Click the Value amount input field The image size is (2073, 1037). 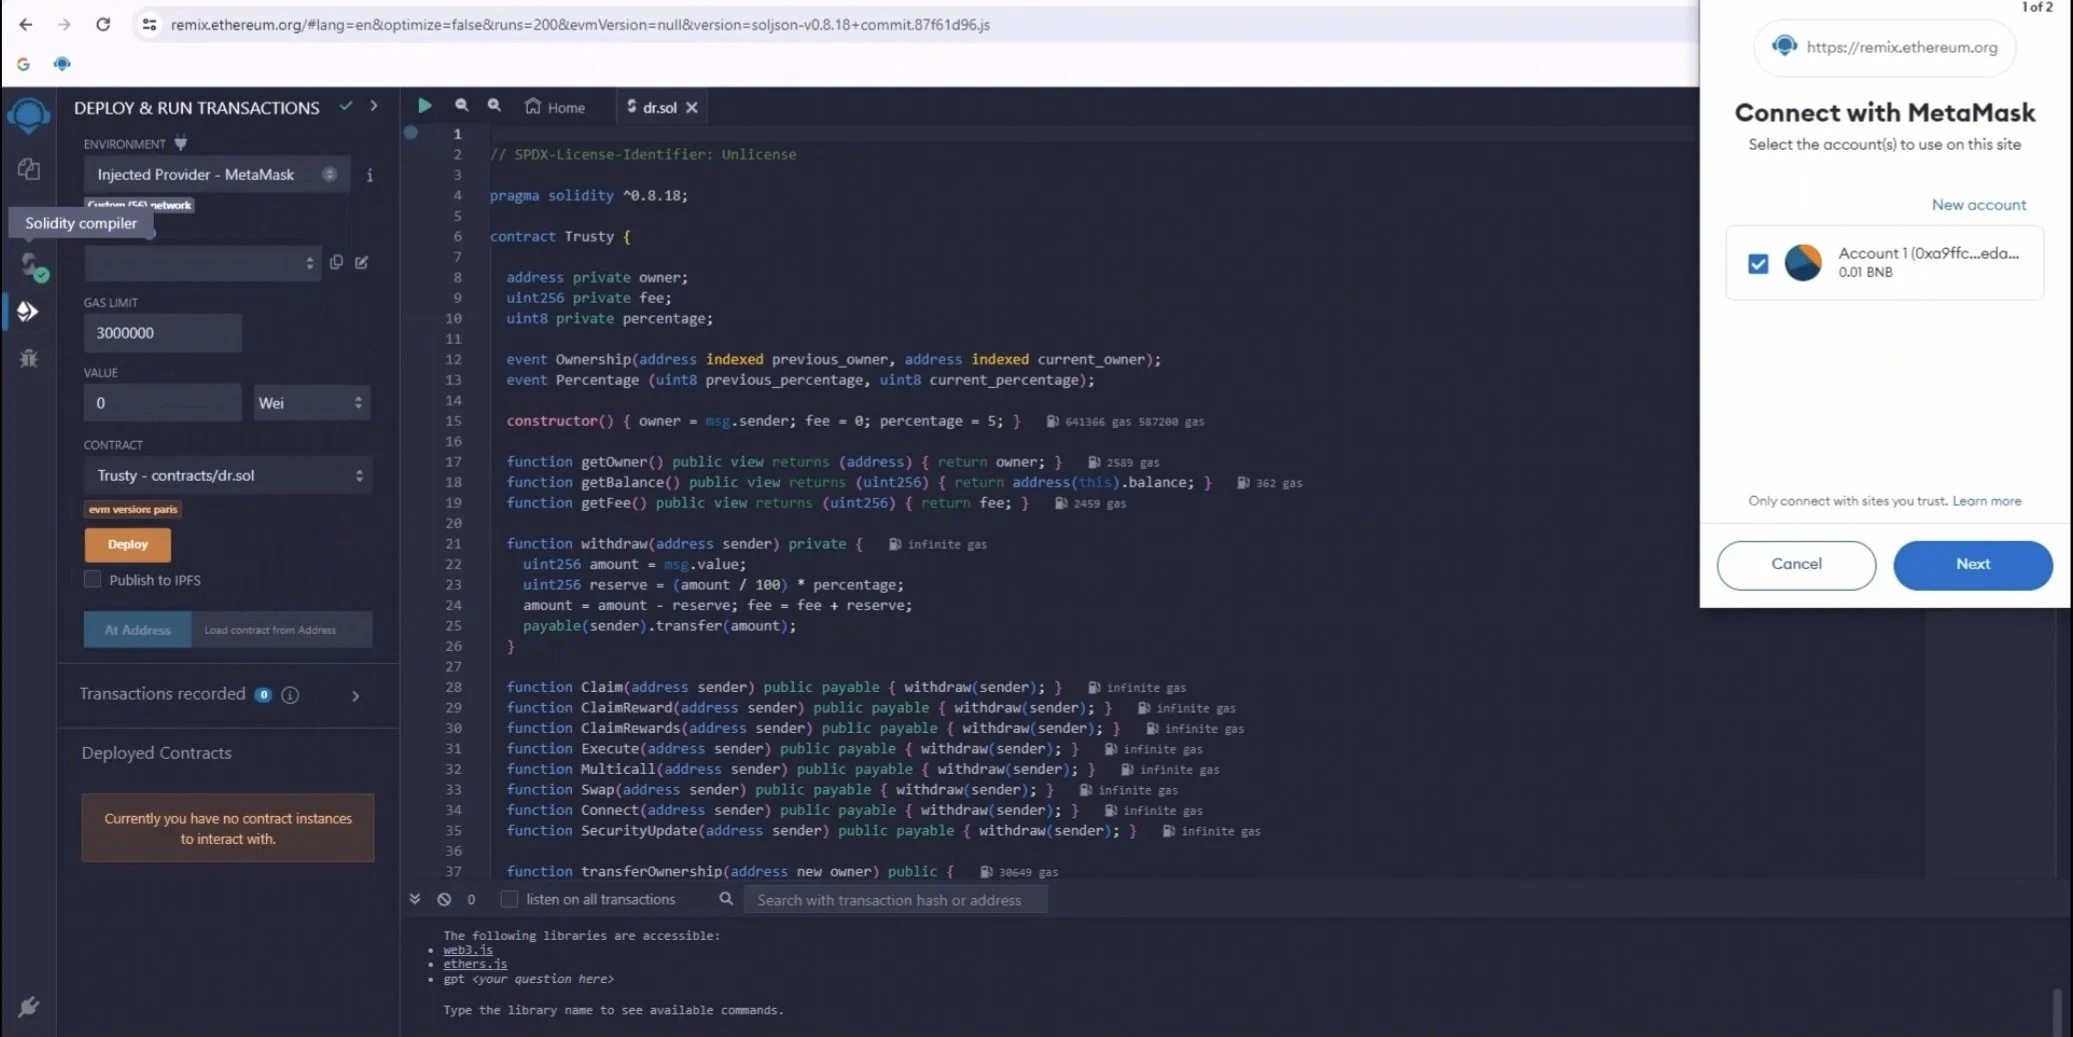(x=162, y=403)
